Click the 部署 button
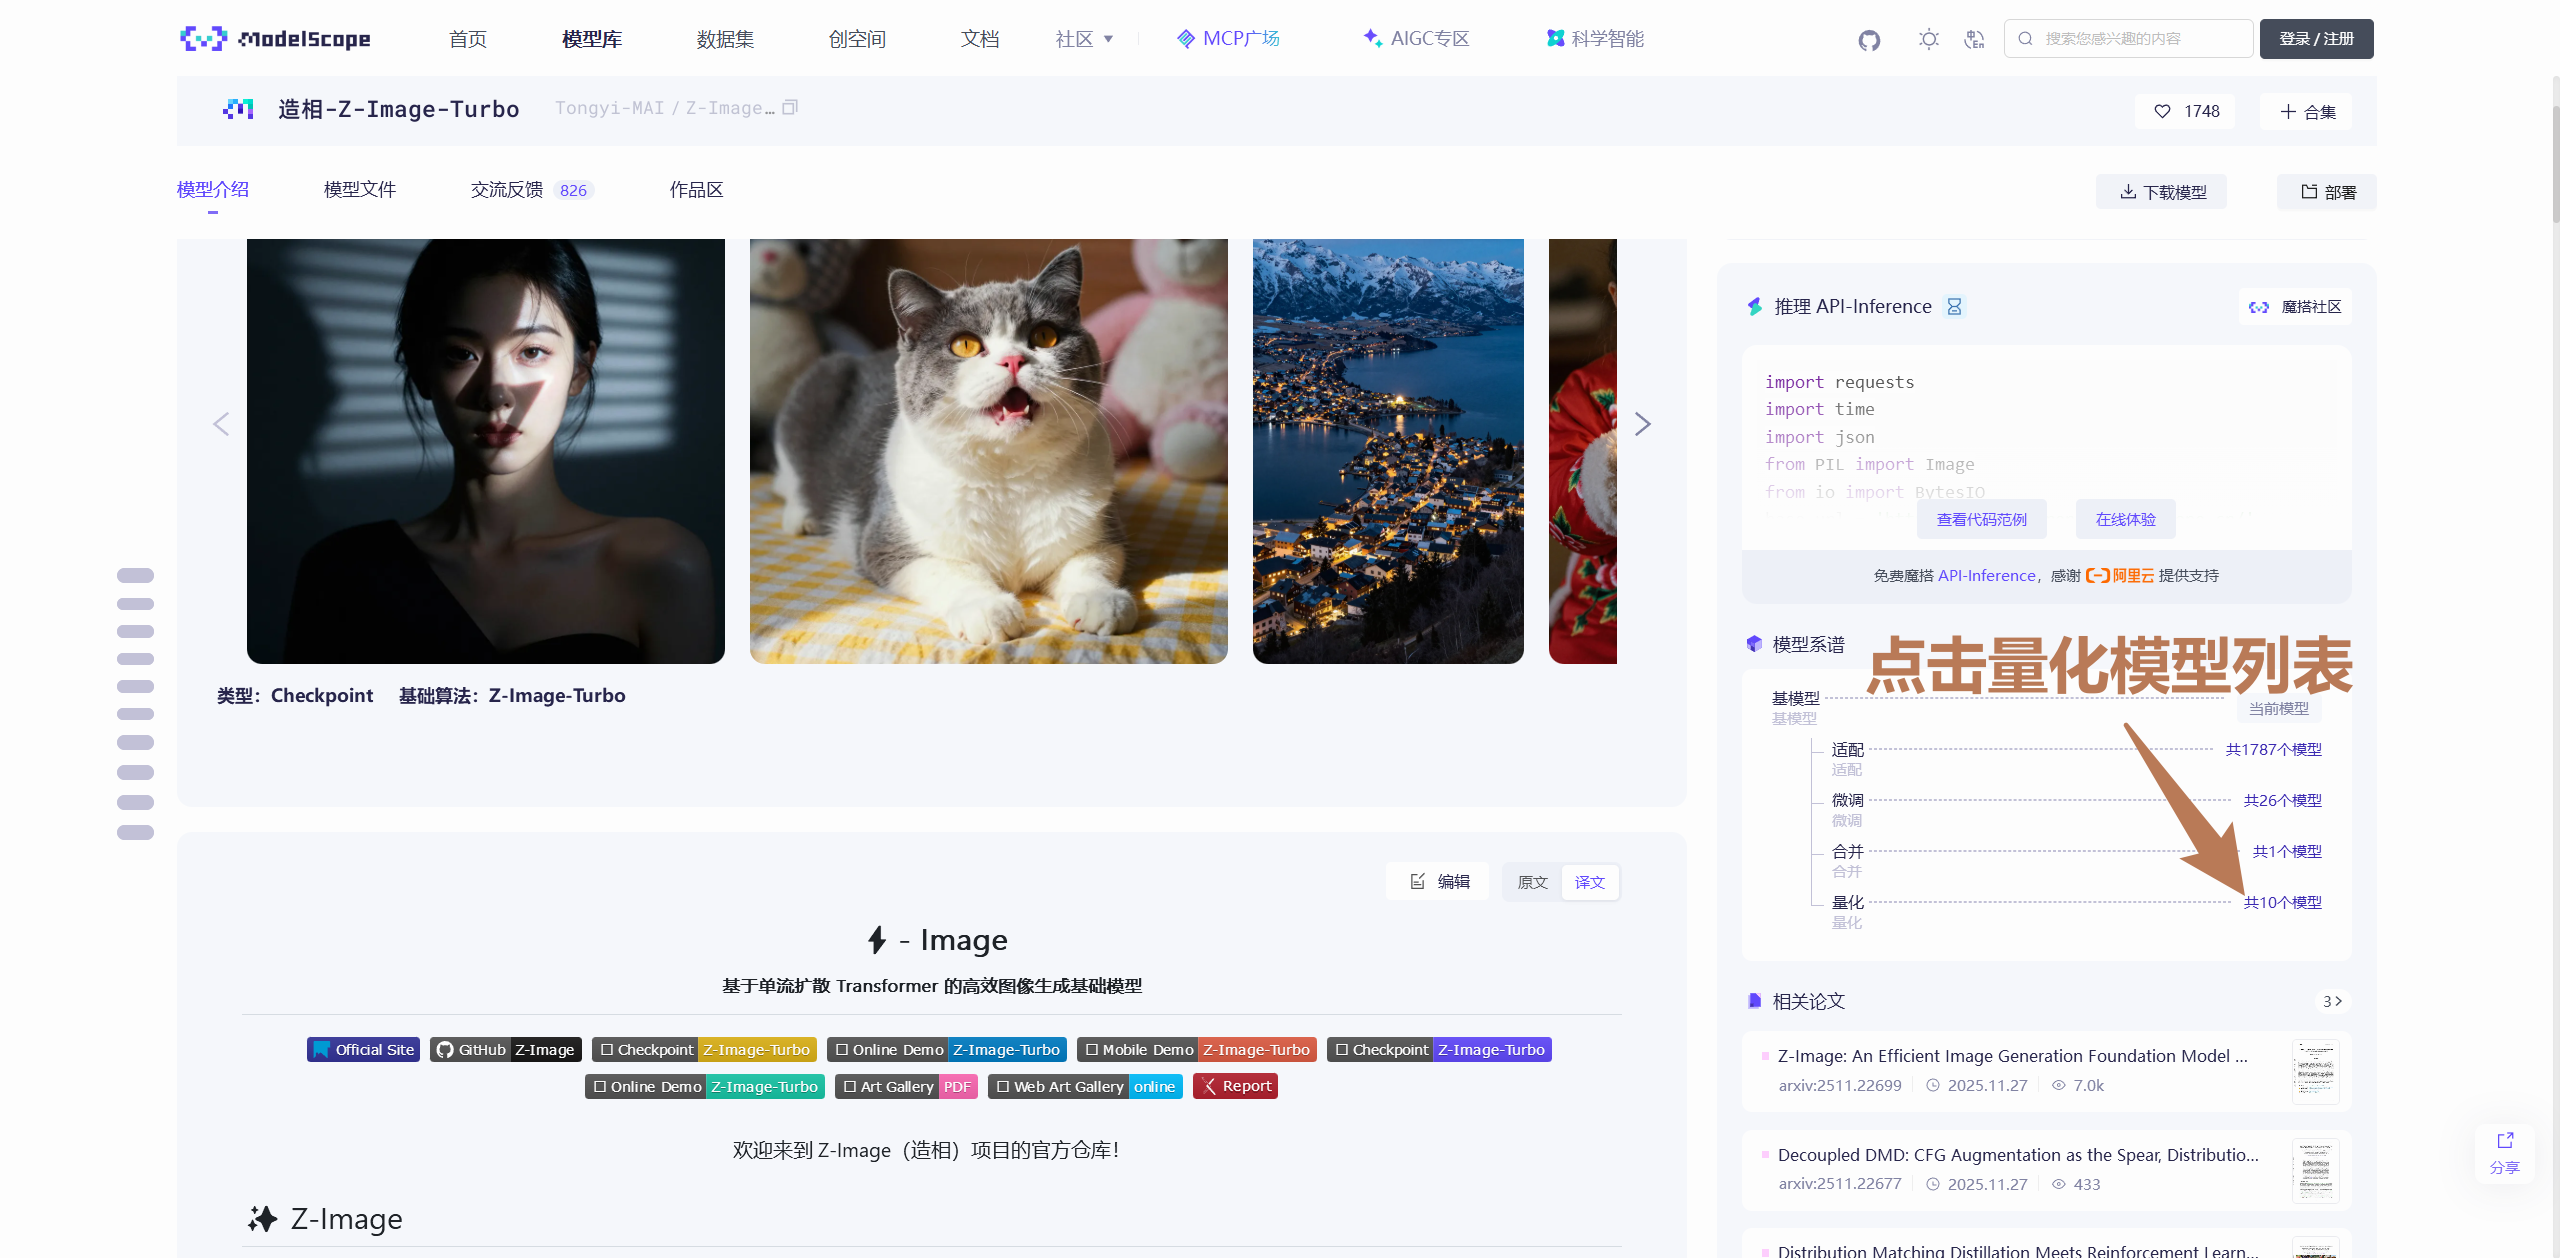 point(2327,192)
